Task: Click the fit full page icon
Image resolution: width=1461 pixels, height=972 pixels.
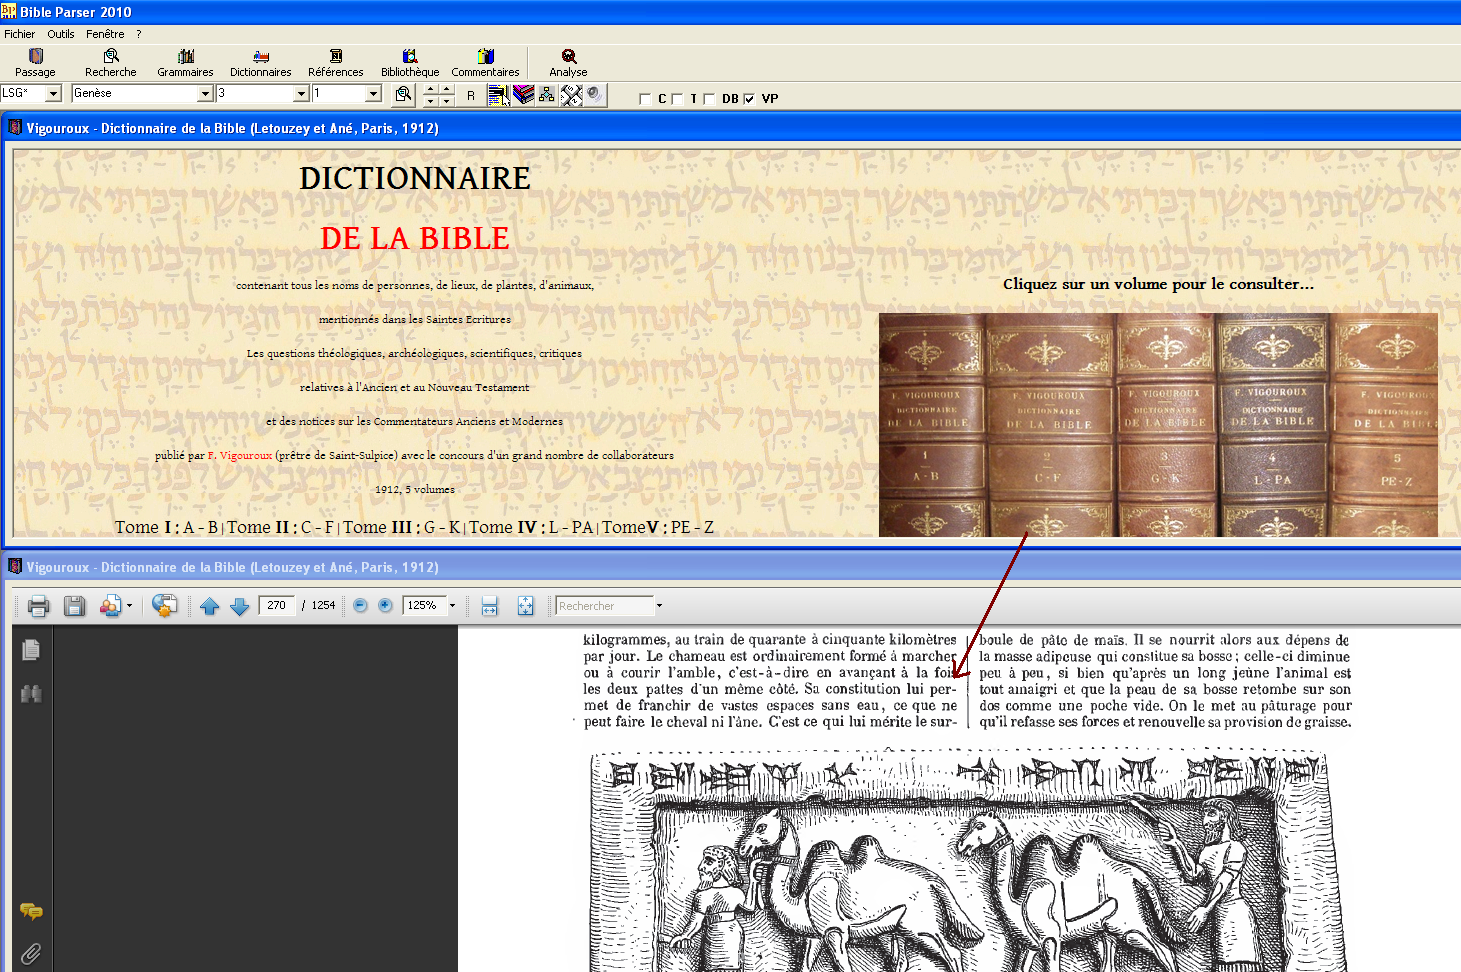Action: pyautogui.click(x=525, y=605)
